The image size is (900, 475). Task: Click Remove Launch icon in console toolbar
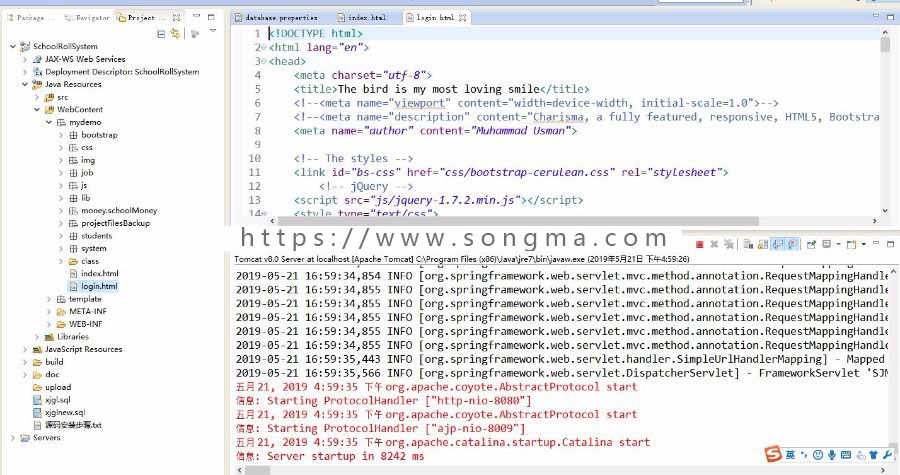point(714,244)
